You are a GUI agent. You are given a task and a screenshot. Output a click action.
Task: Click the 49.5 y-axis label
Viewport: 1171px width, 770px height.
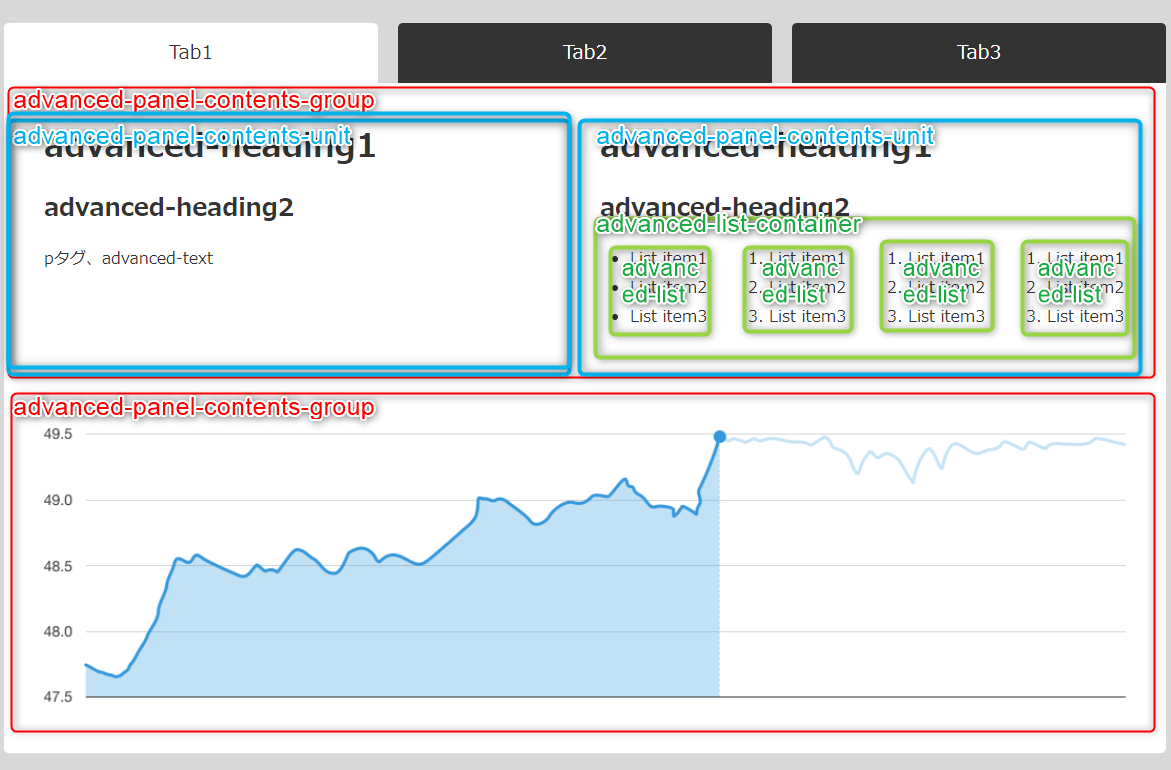coord(58,435)
